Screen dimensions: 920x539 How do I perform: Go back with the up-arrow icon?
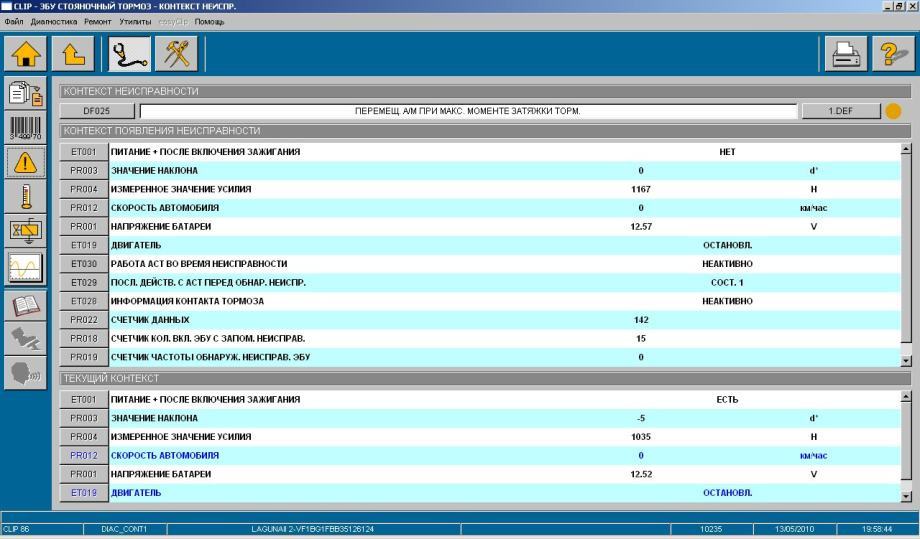(73, 54)
